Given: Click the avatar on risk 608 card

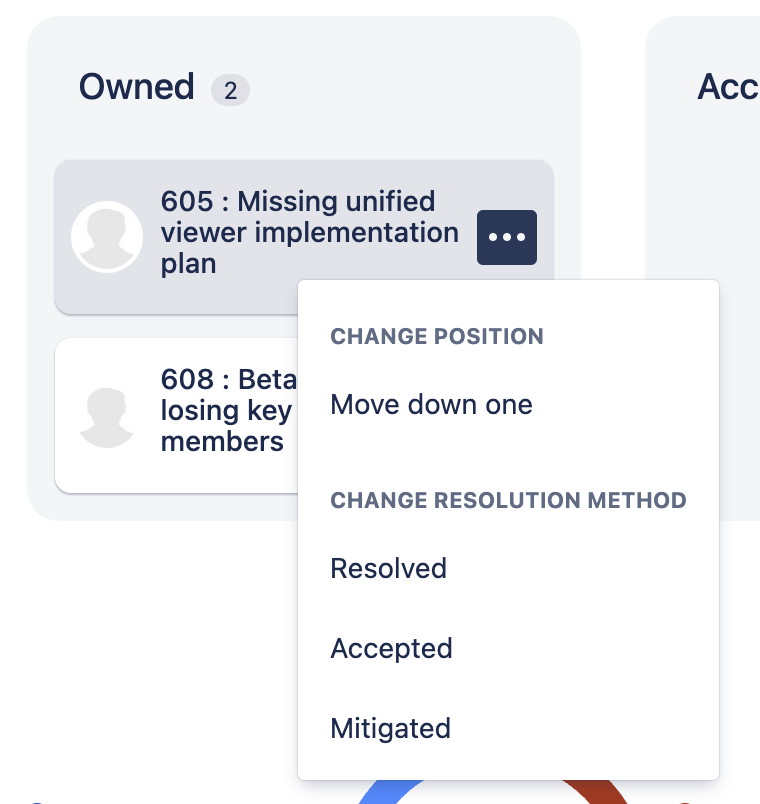Looking at the screenshot, I should tap(107, 416).
